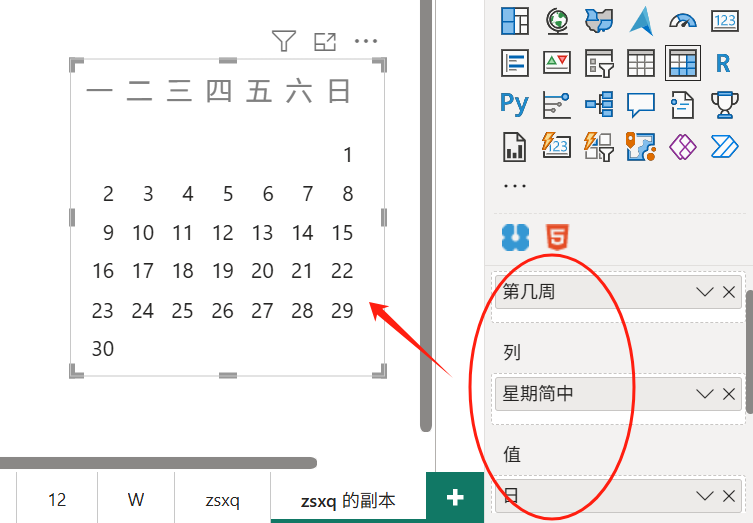The width and height of the screenshot is (753, 523).
Task: Click the matrix cell showing 12
Action: pyautogui.click(x=223, y=233)
